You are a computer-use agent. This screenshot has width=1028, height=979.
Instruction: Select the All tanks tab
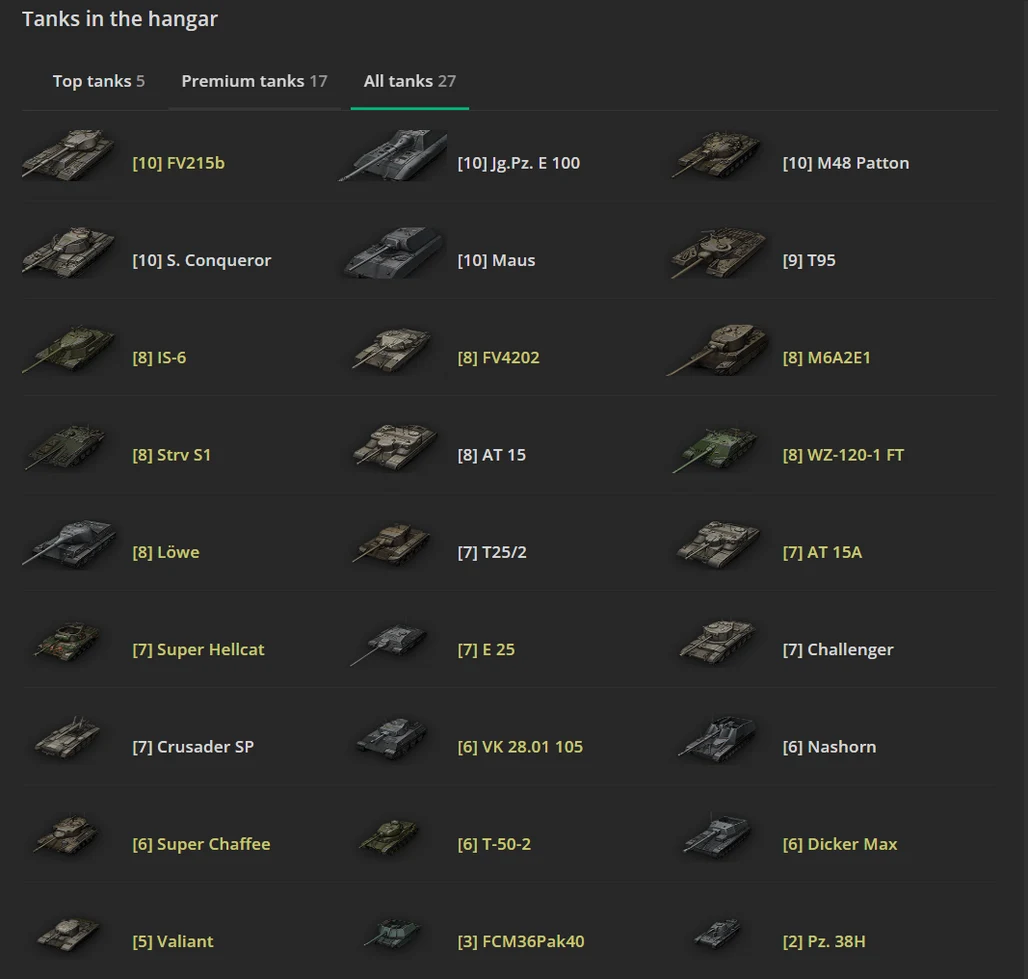410,81
